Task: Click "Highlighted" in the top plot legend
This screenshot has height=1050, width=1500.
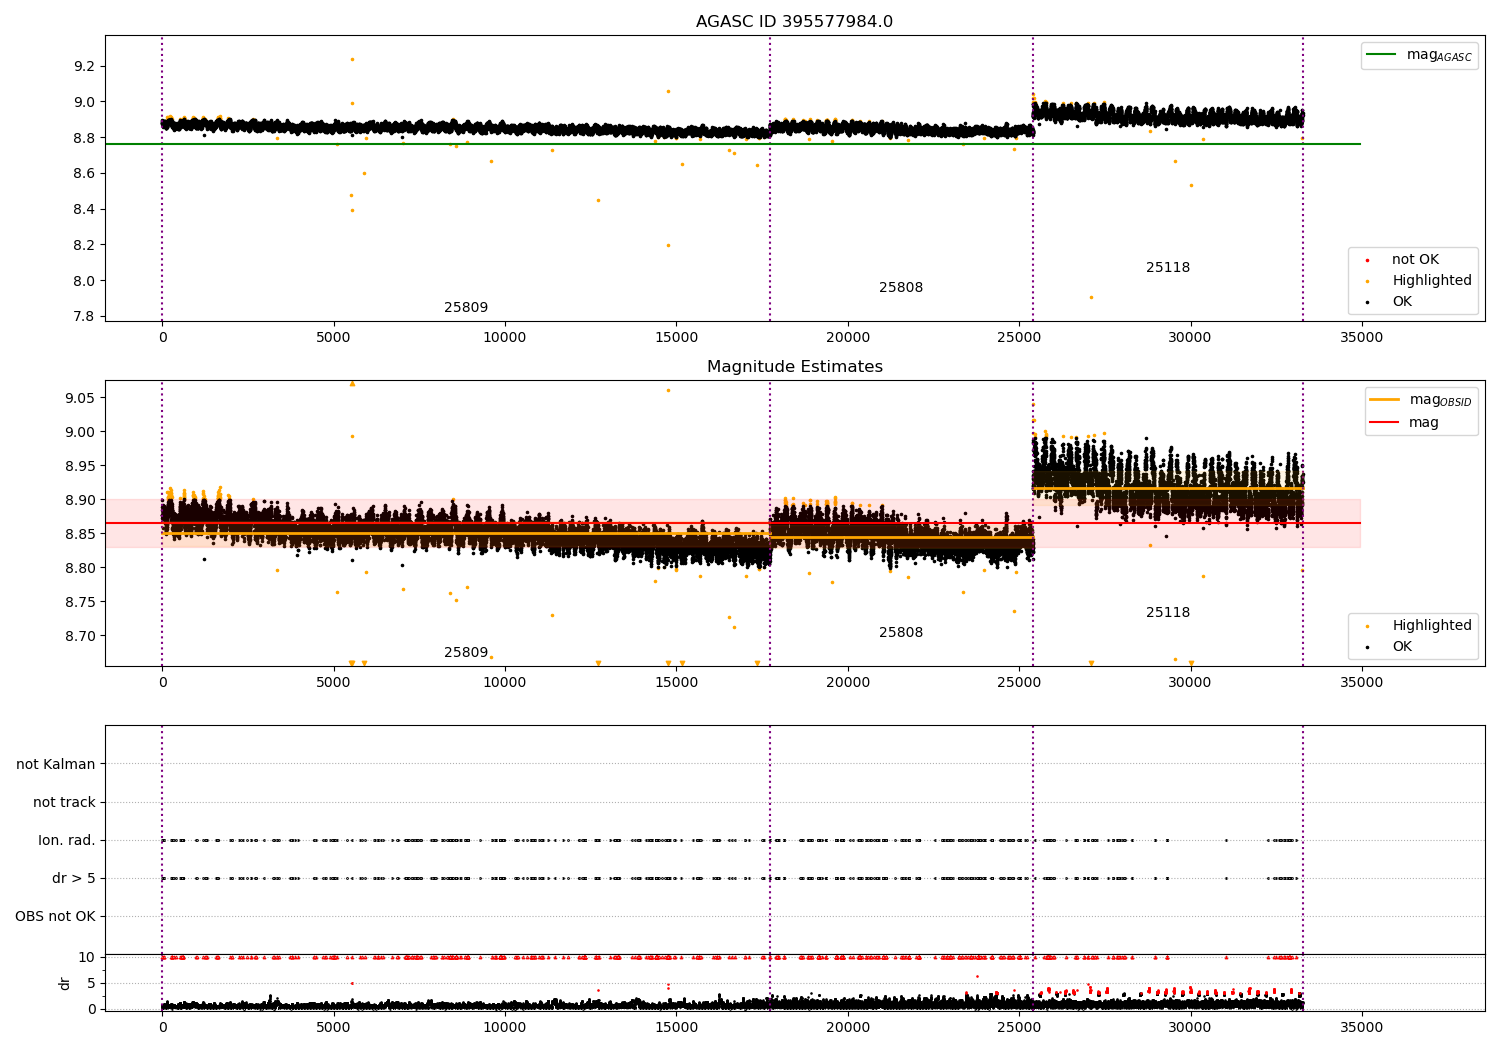Action: tap(1432, 281)
